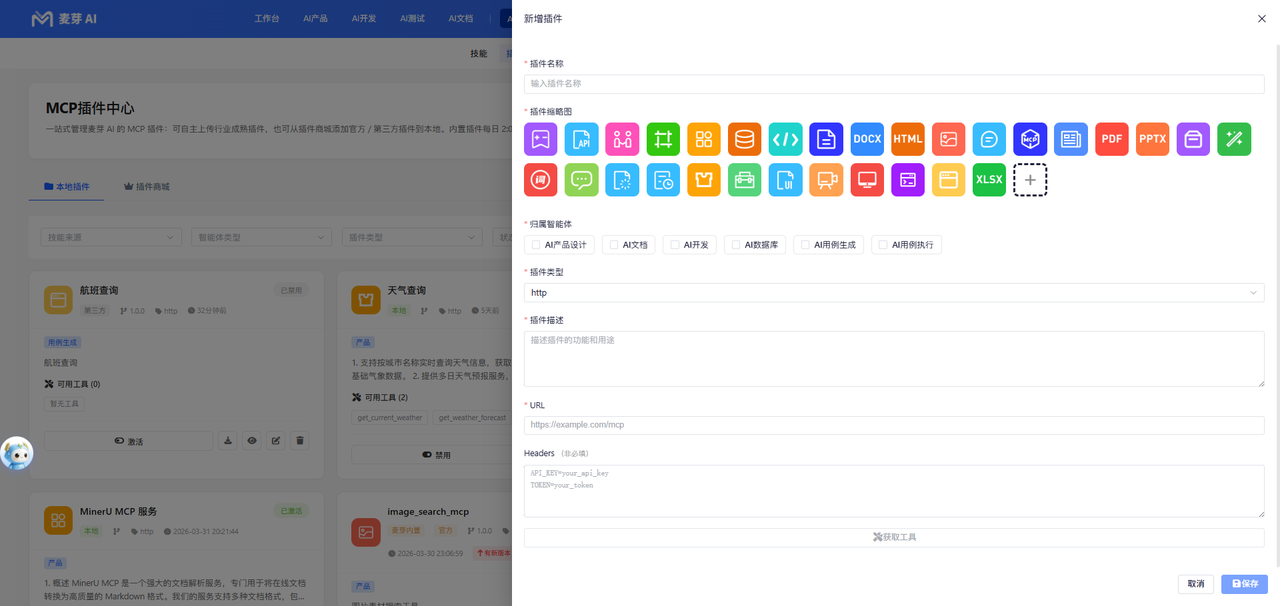The width and height of the screenshot is (1280, 606).
Task: Select the green crop frame thumbnail icon
Action: click(663, 139)
